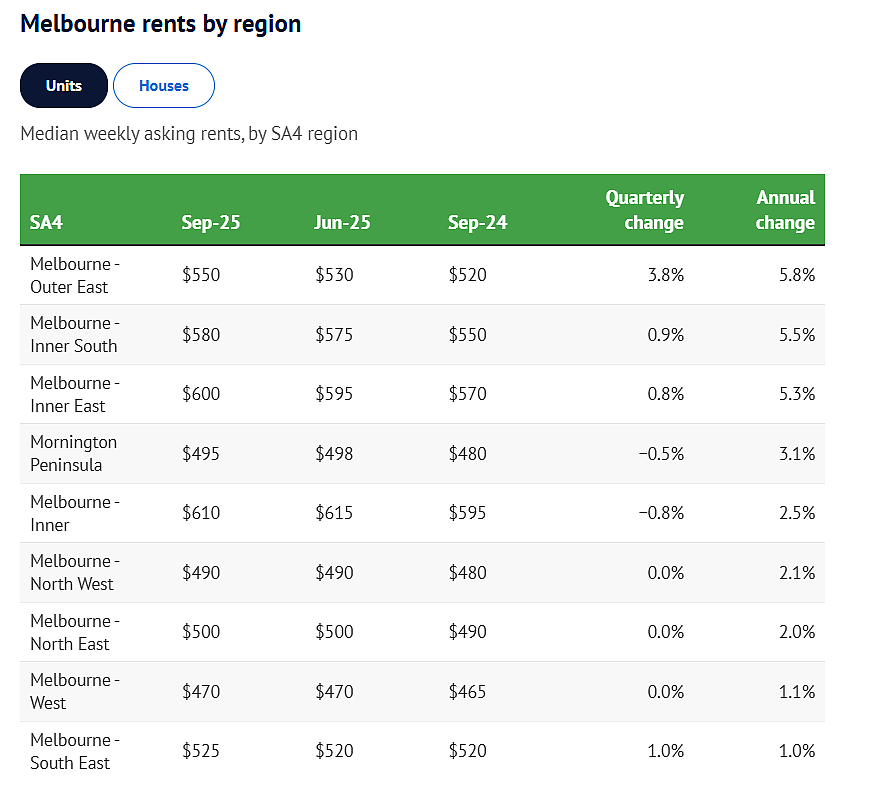Click the Sep-24 column header
Image resolution: width=871 pixels, height=789 pixels.
pyautogui.click(x=478, y=222)
